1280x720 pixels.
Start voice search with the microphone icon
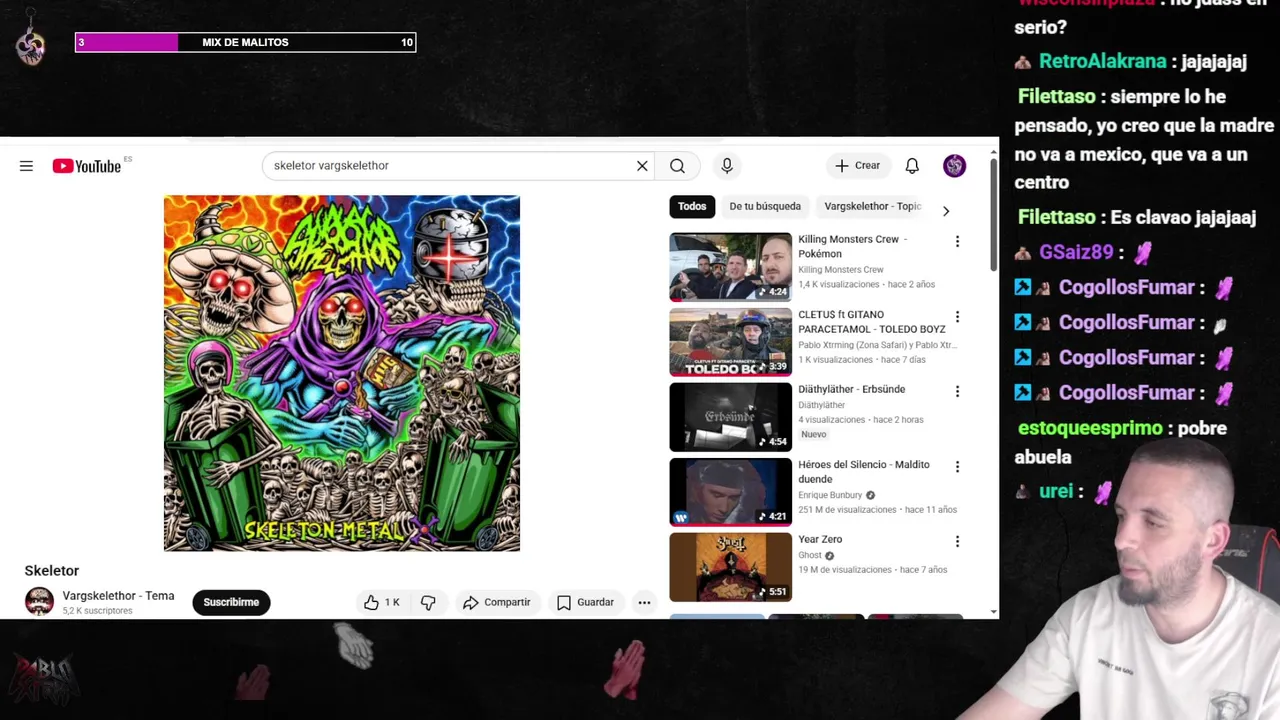(727, 166)
